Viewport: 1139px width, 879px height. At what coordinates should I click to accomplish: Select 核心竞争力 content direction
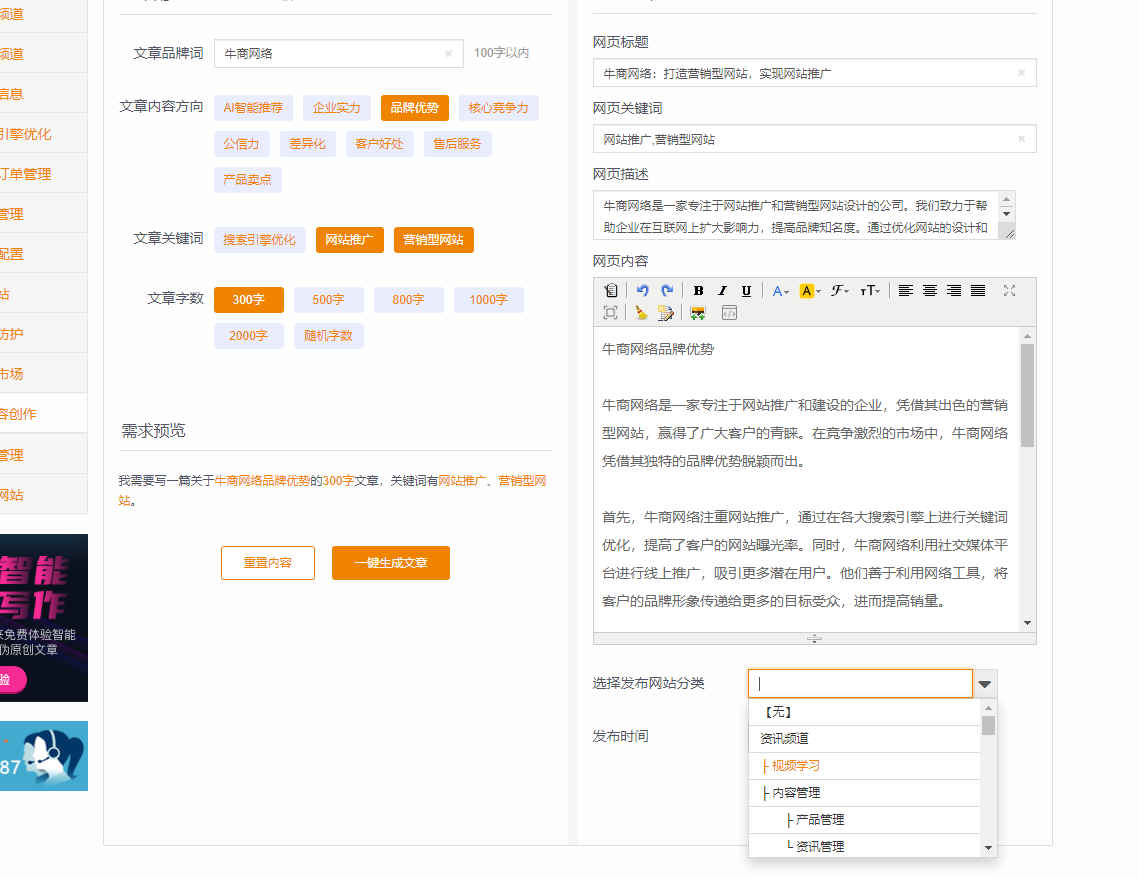[x=498, y=108]
